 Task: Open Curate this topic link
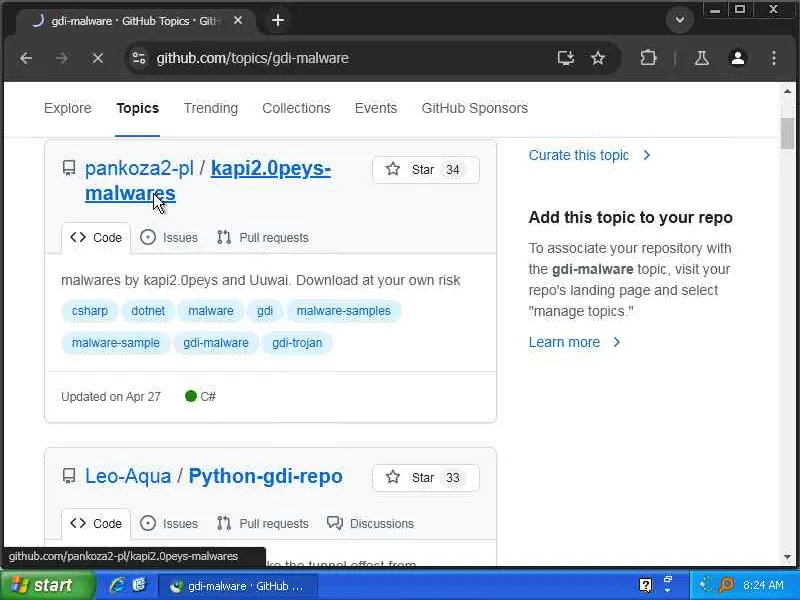pyautogui.click(x=589, y=155)
